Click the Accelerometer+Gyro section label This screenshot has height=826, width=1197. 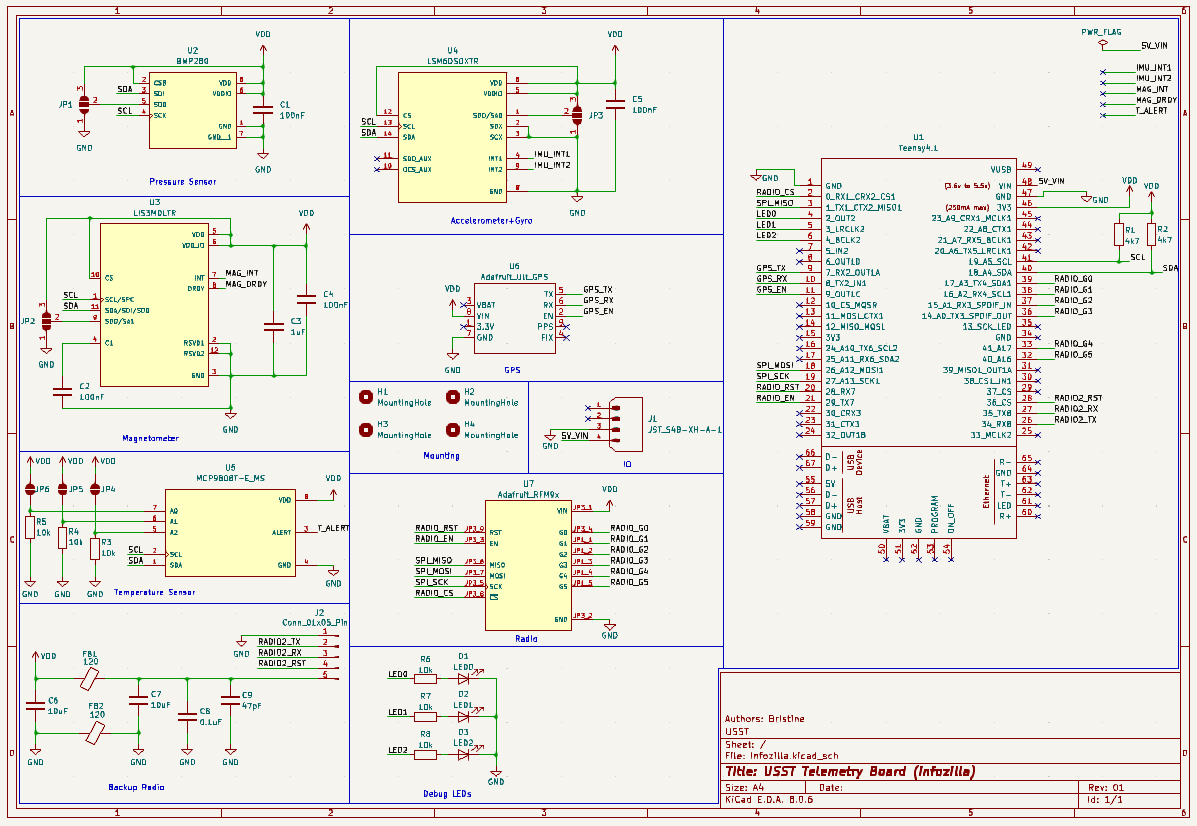click(x=492, y=221)
